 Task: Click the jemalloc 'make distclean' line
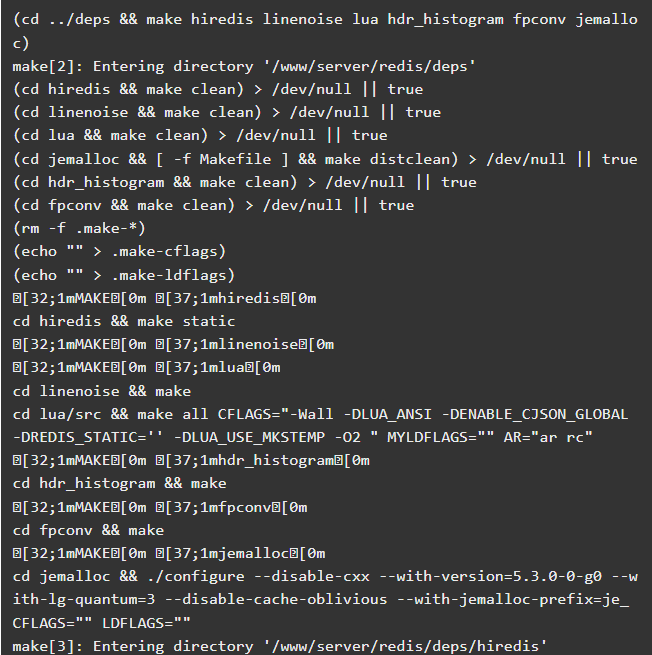[325, 159]
